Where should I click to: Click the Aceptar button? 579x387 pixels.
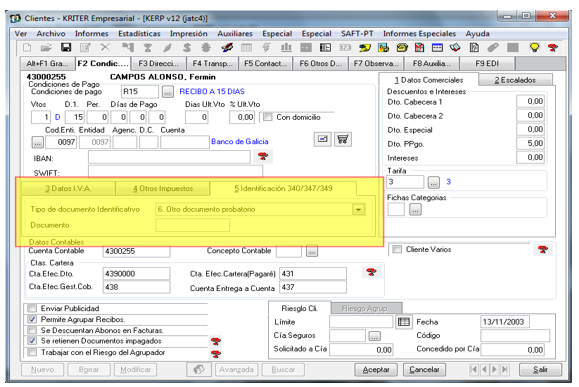coord(376,369)
